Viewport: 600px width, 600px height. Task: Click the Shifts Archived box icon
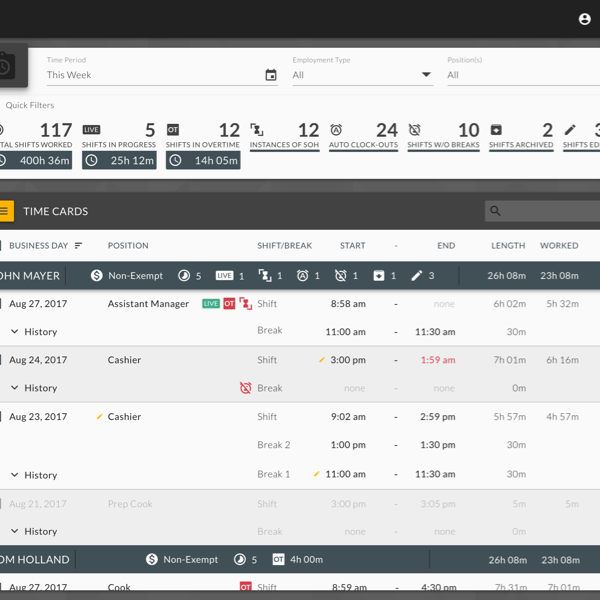pos(496,130)
